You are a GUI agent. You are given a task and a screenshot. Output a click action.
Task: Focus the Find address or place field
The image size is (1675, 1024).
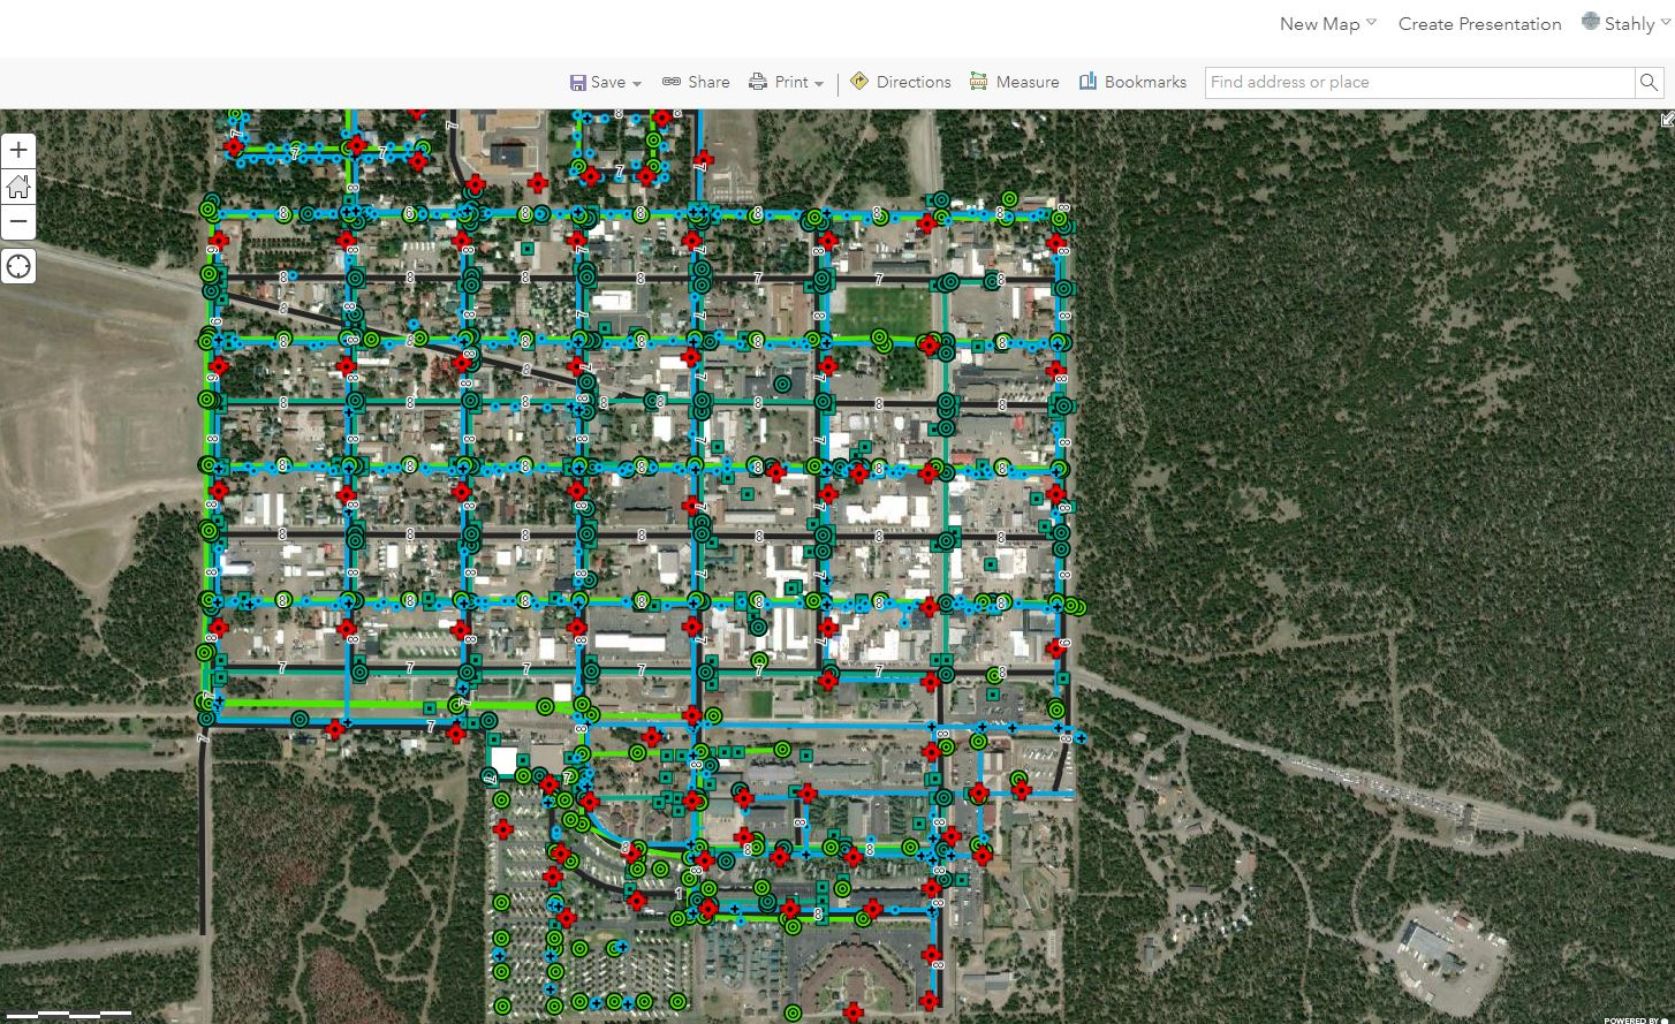1418,82
